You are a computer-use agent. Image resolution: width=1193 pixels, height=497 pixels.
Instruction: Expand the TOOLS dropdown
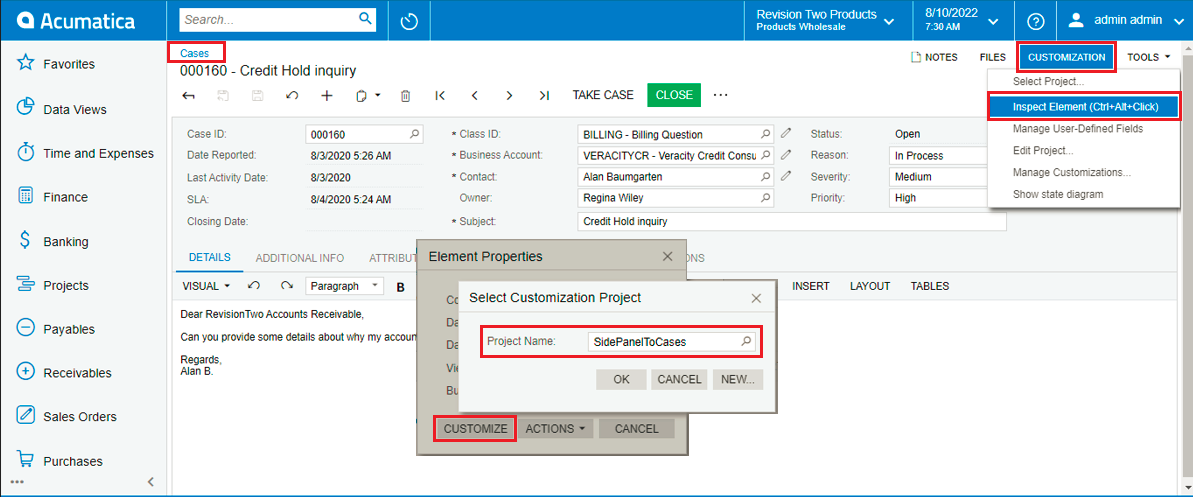pos(1149,57)
